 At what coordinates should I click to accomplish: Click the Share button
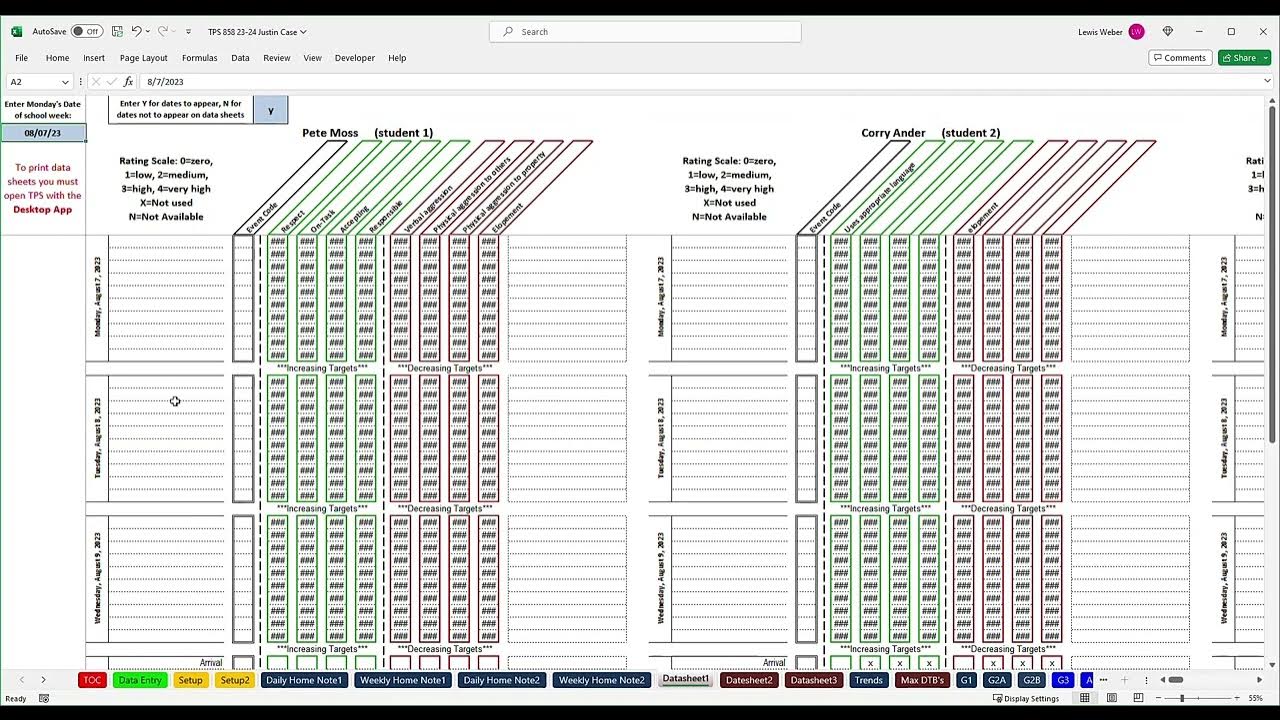(x=1239, y=58)
